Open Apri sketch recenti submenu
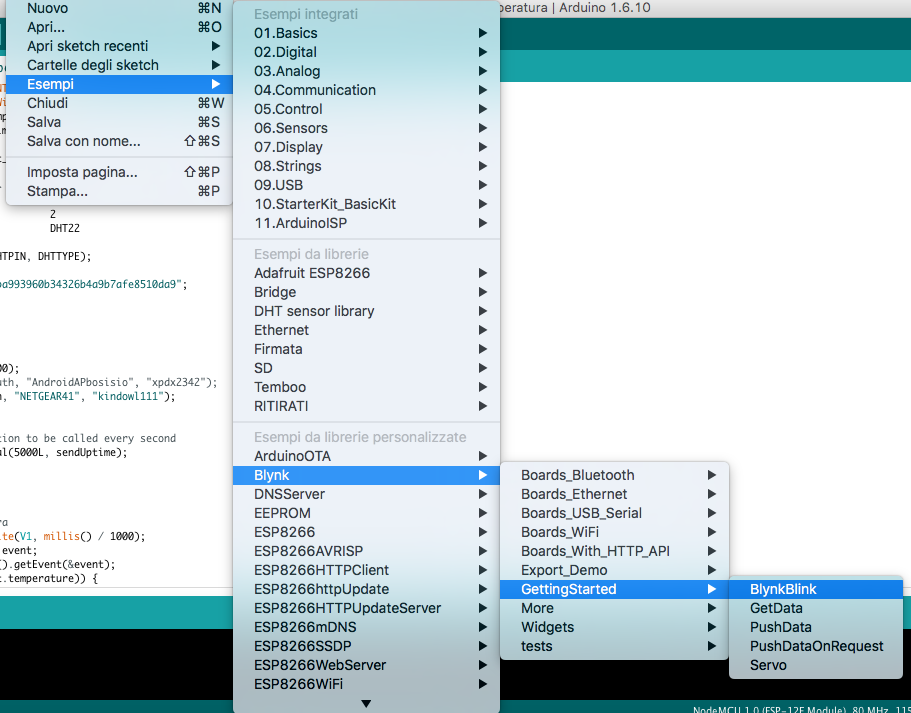 click(x=87, y=46)
